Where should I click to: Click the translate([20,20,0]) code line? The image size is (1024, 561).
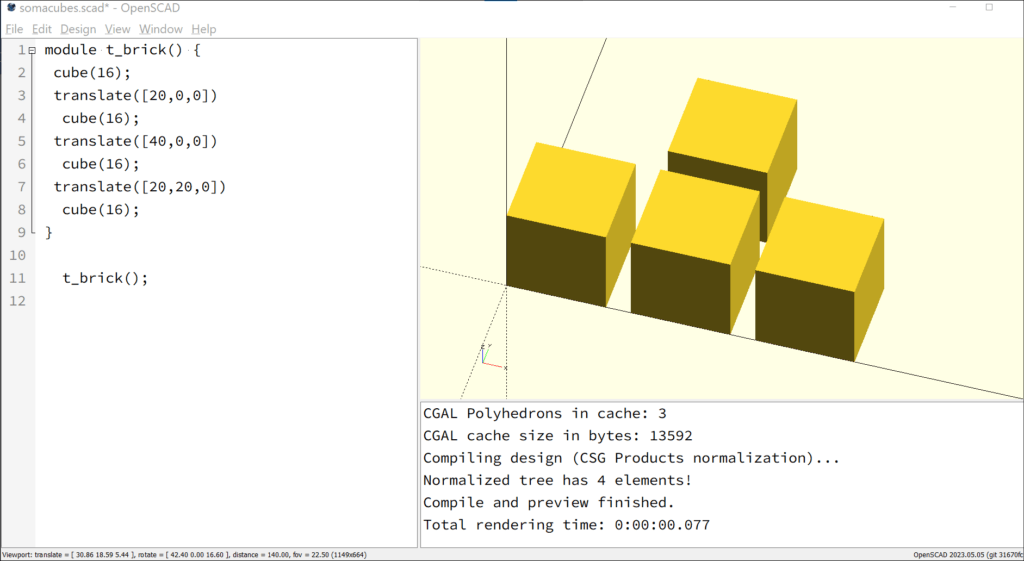tap(140, 187)
